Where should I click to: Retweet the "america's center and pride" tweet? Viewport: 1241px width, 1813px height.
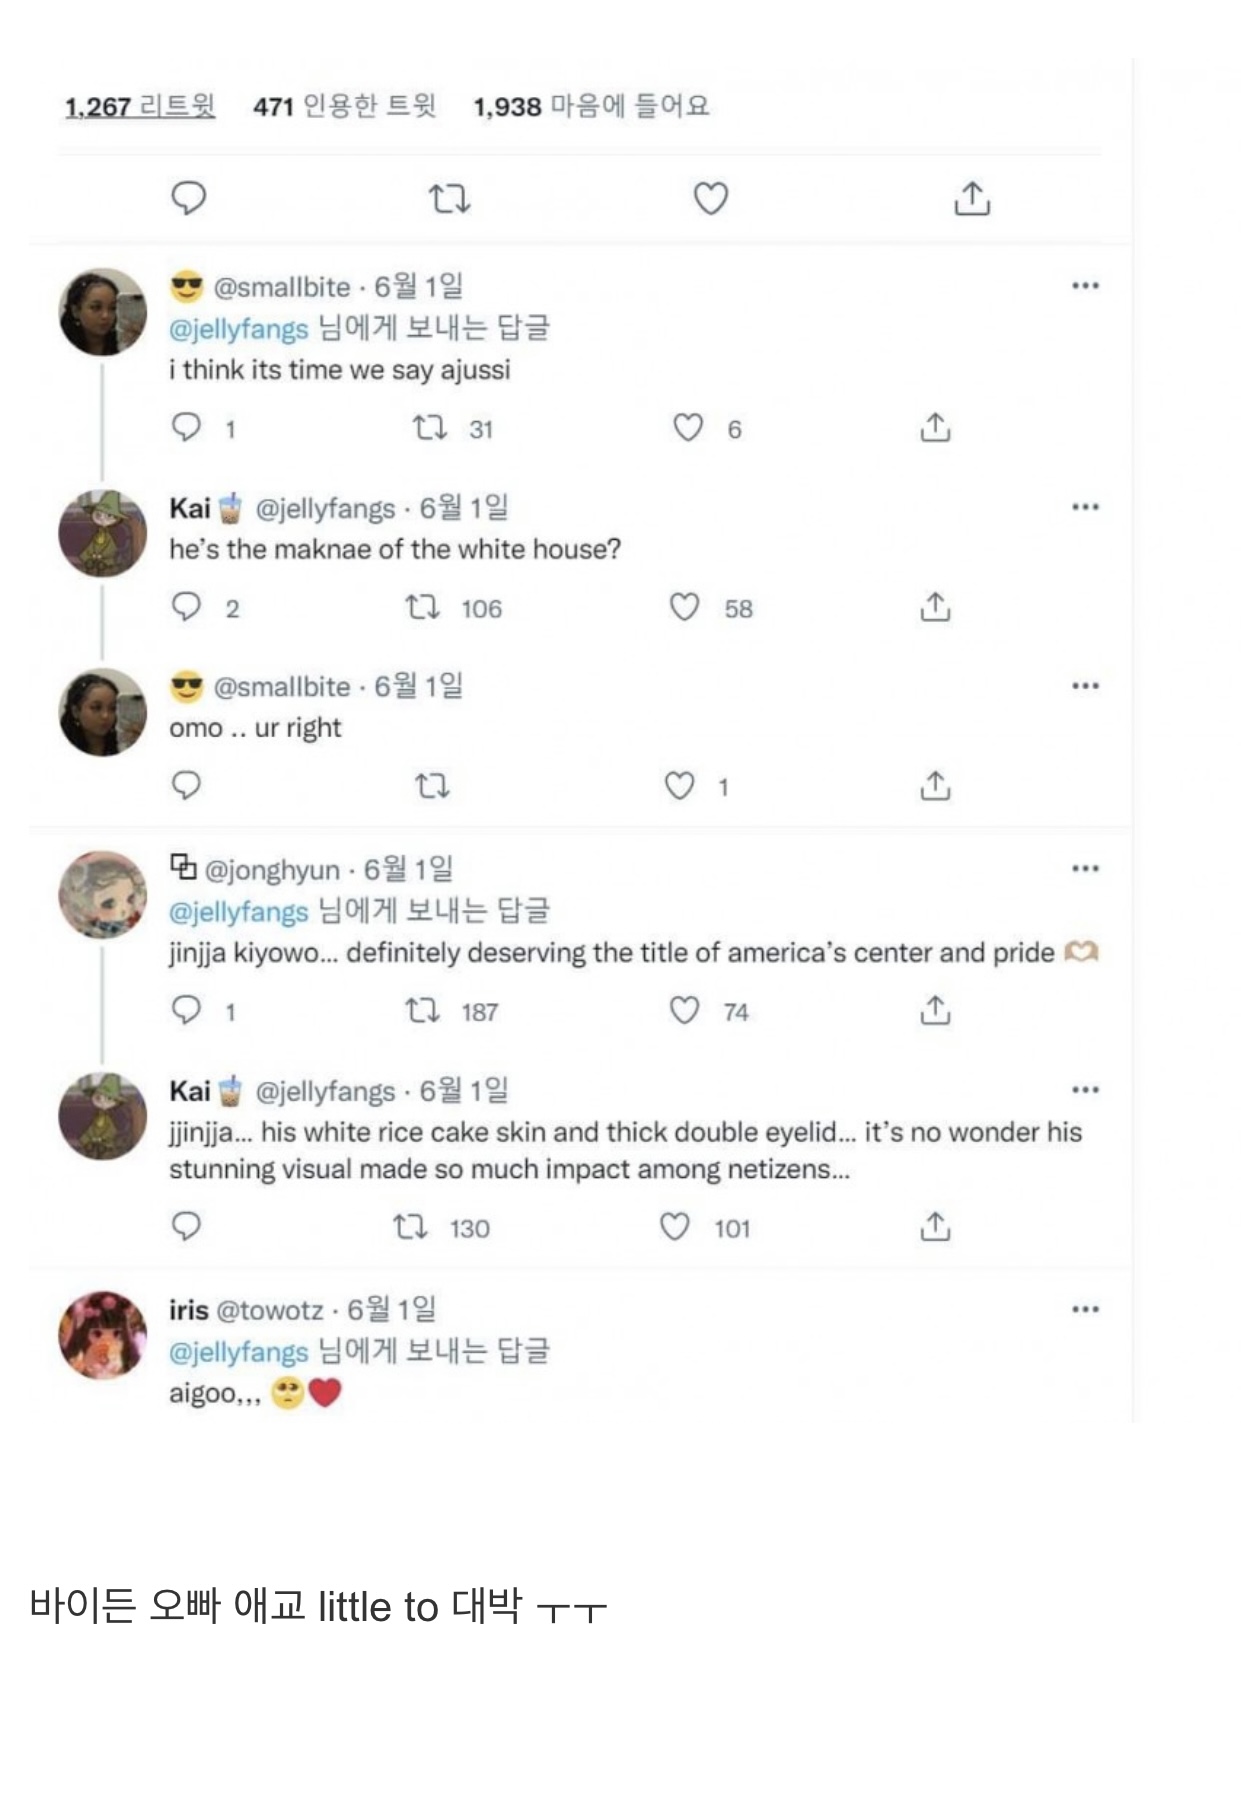click(x=422, y=1010)
